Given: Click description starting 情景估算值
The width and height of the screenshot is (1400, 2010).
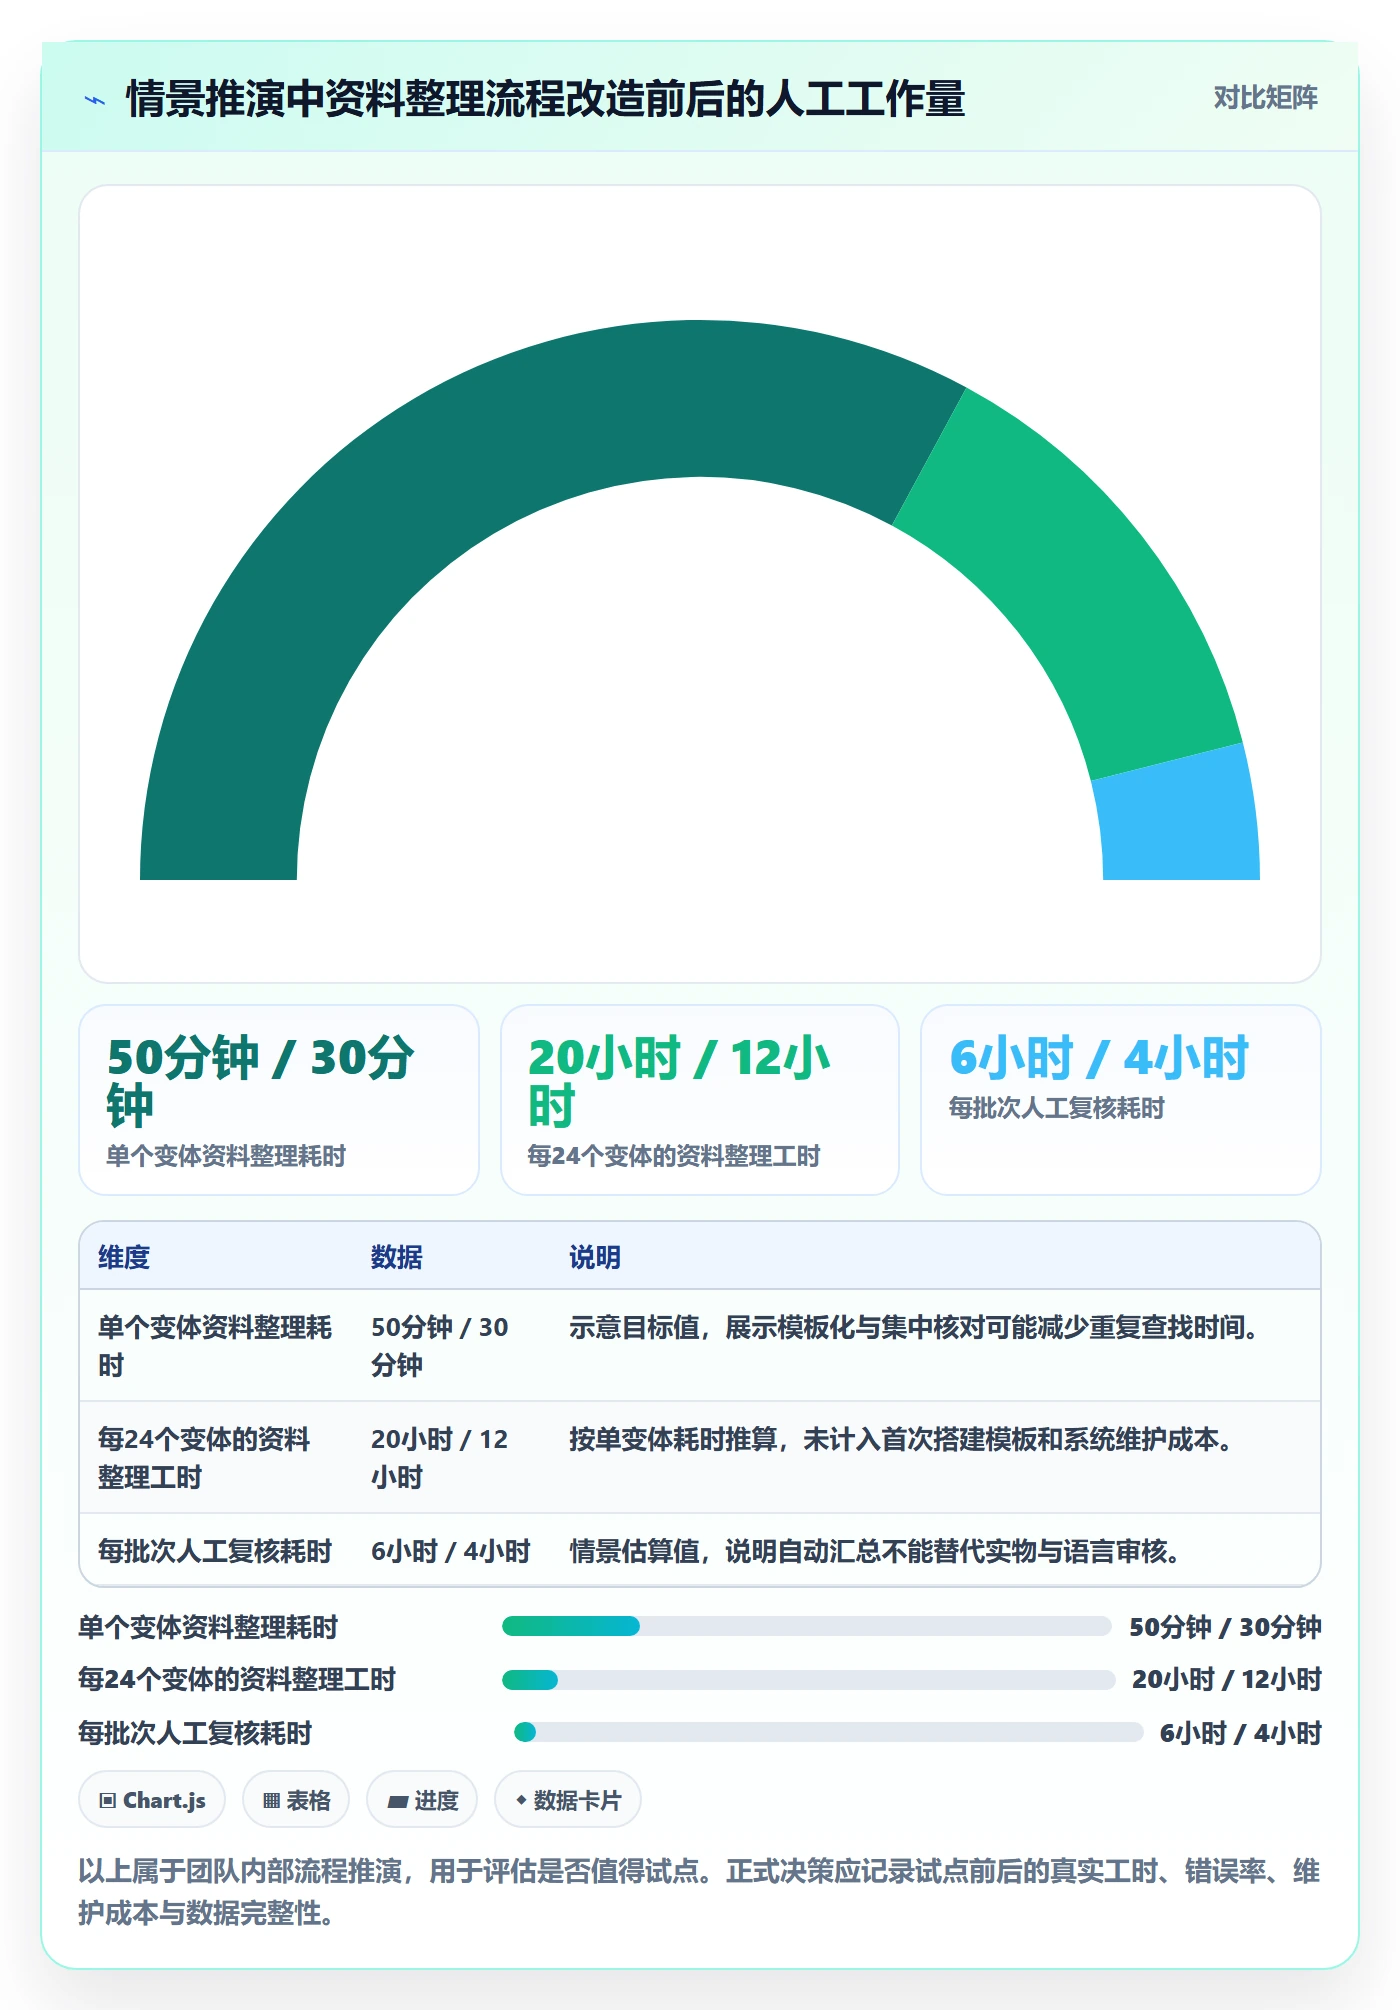Looking at the screenshot, I should click(x=875, y=1551).
